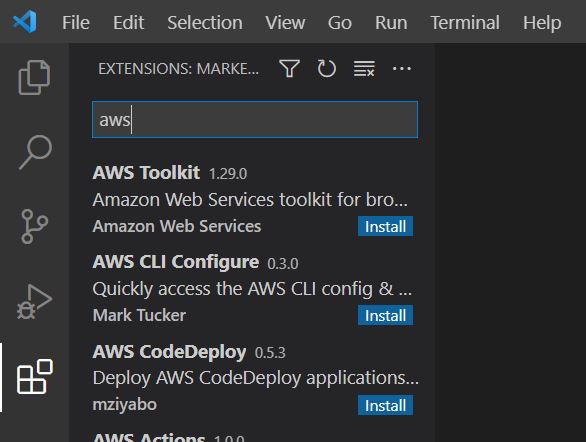This screenshot has width=586, height=442.
Task: Open the Source Control view
Action: (x=34, y=226)
